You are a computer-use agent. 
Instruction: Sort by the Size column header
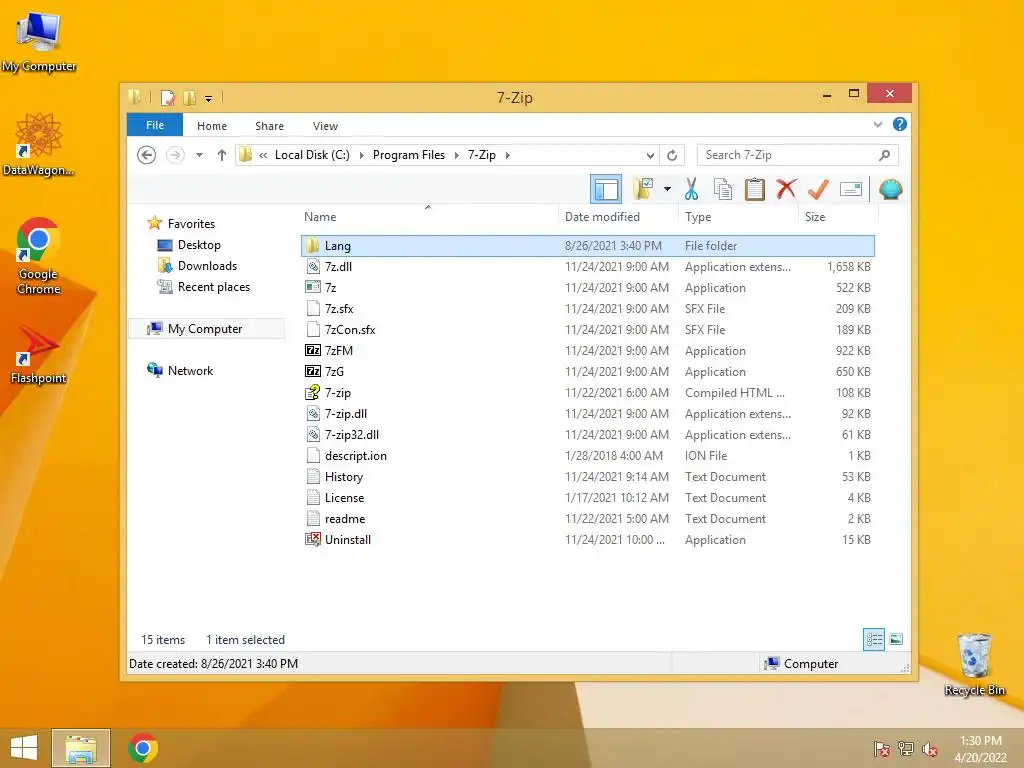pos(814,217)
